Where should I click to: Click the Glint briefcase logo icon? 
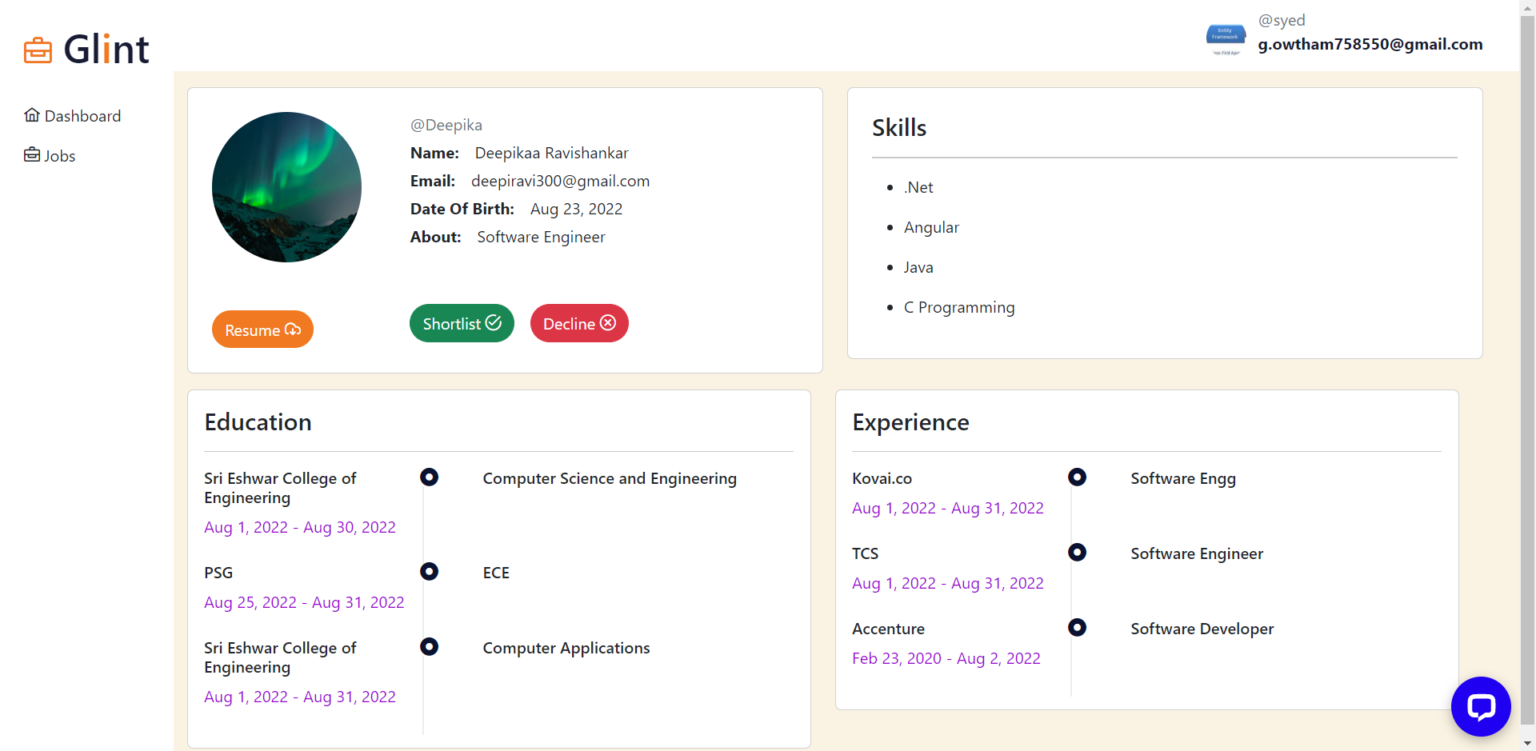pos(37,48)
